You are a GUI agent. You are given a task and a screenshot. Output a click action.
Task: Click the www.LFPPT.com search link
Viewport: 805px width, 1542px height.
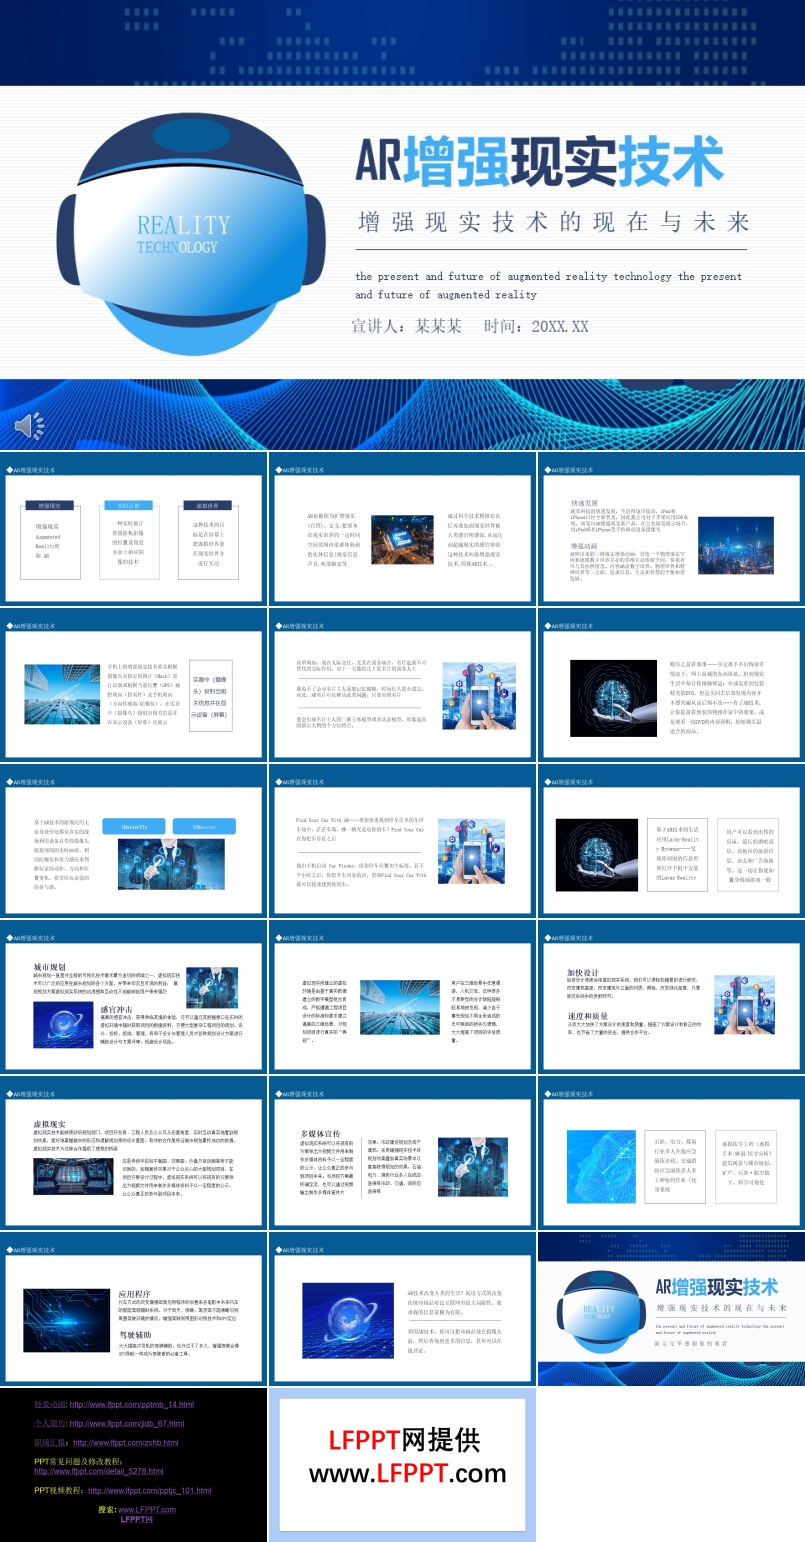(x=147, y=1510)
